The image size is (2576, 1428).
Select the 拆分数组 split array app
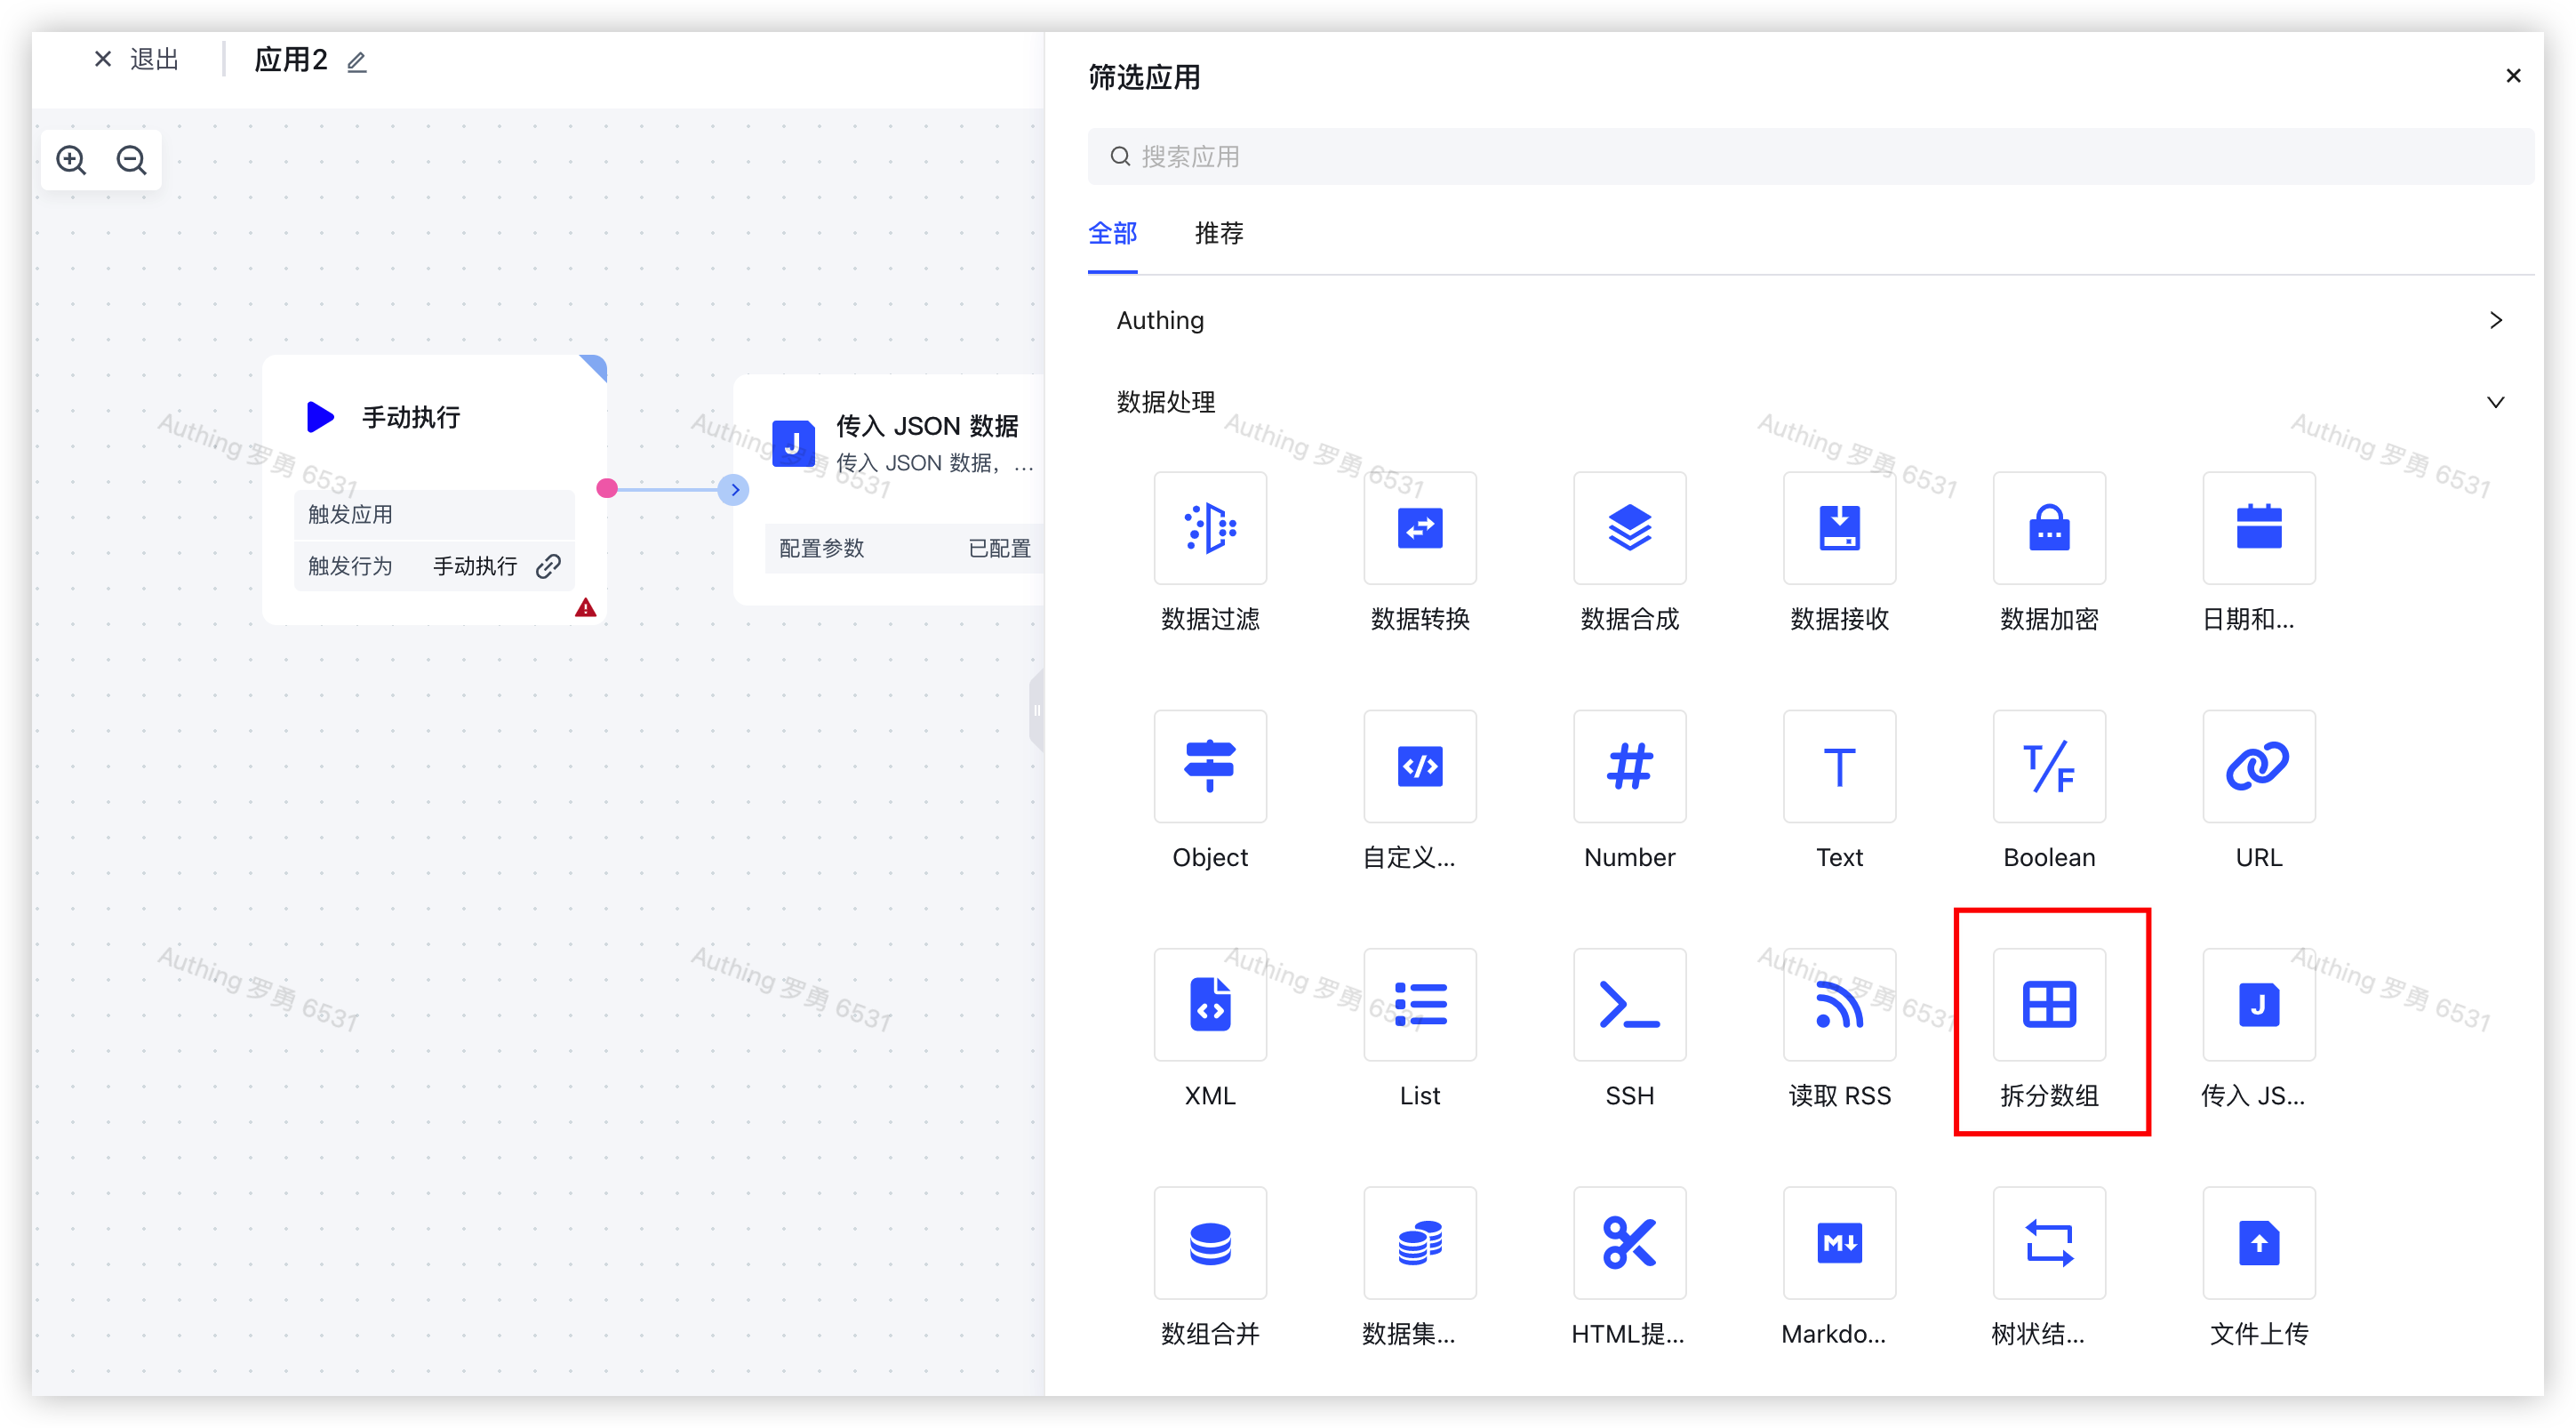click(2048, 1005)
